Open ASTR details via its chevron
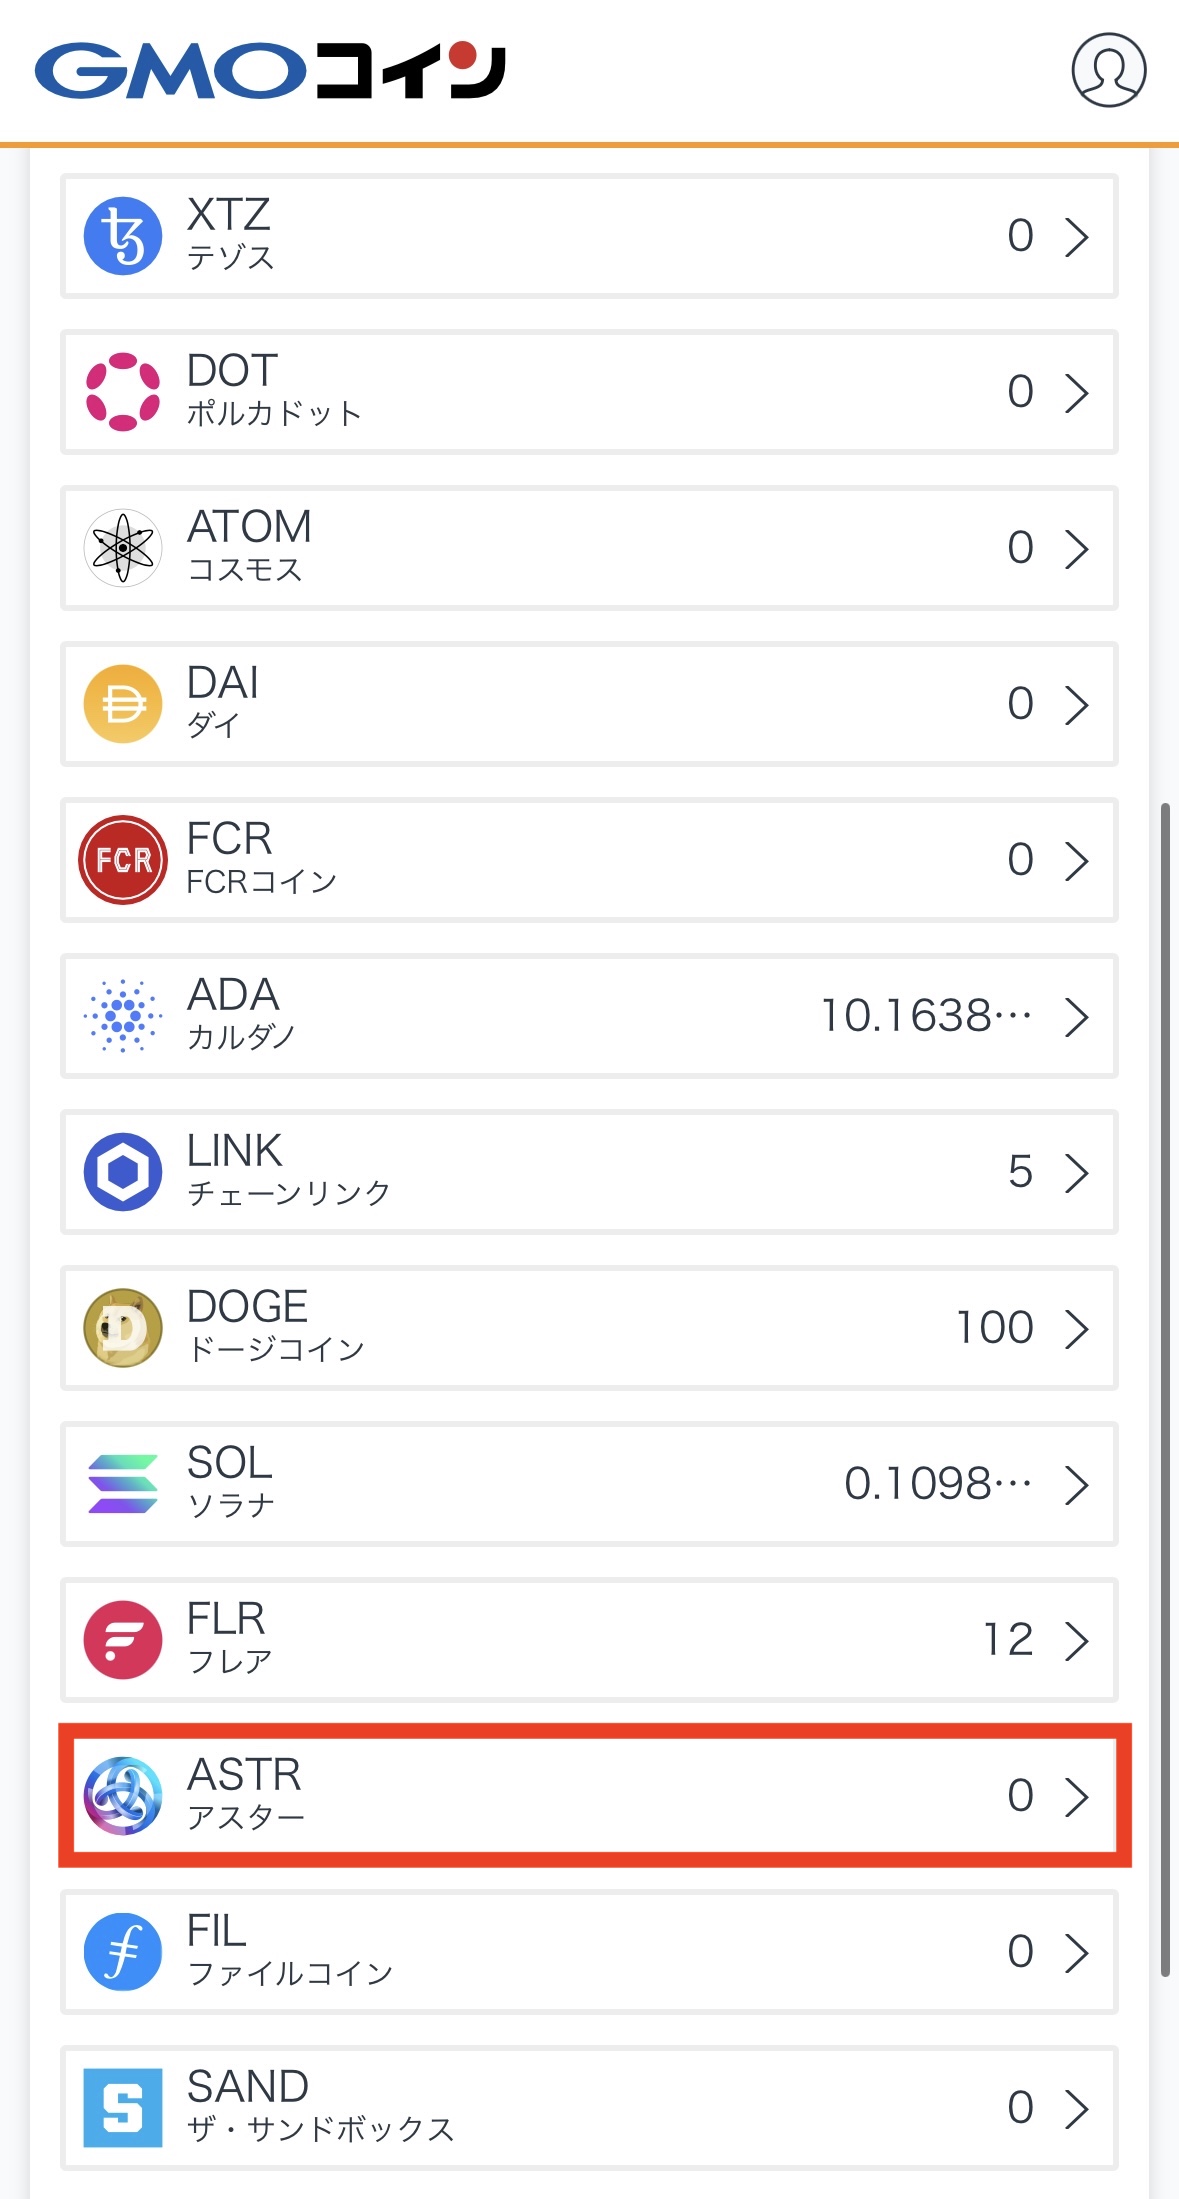Viewport: 1179px width, 2199px height. pos(1076,1797)
